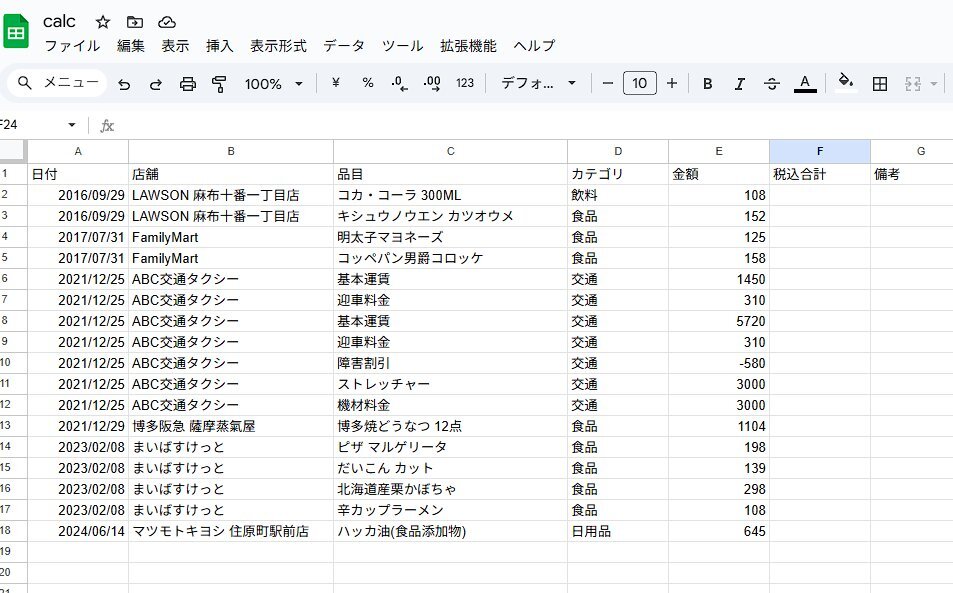
Task: Format as currency with ¥ button
Action: pyautogui.click(x=335, y=83)
